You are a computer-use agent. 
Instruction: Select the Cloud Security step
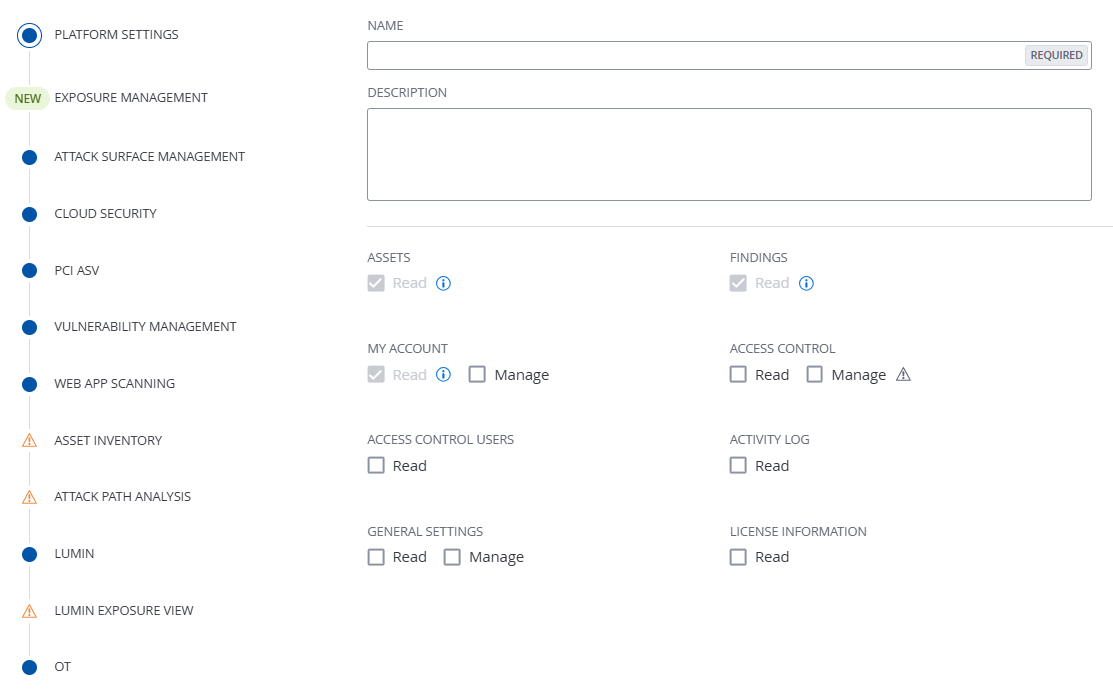coord(105,214)
